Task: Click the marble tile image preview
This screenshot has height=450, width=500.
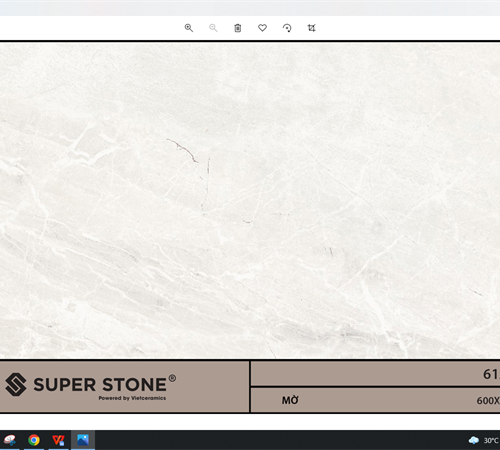Action: [x=250, y=200]
